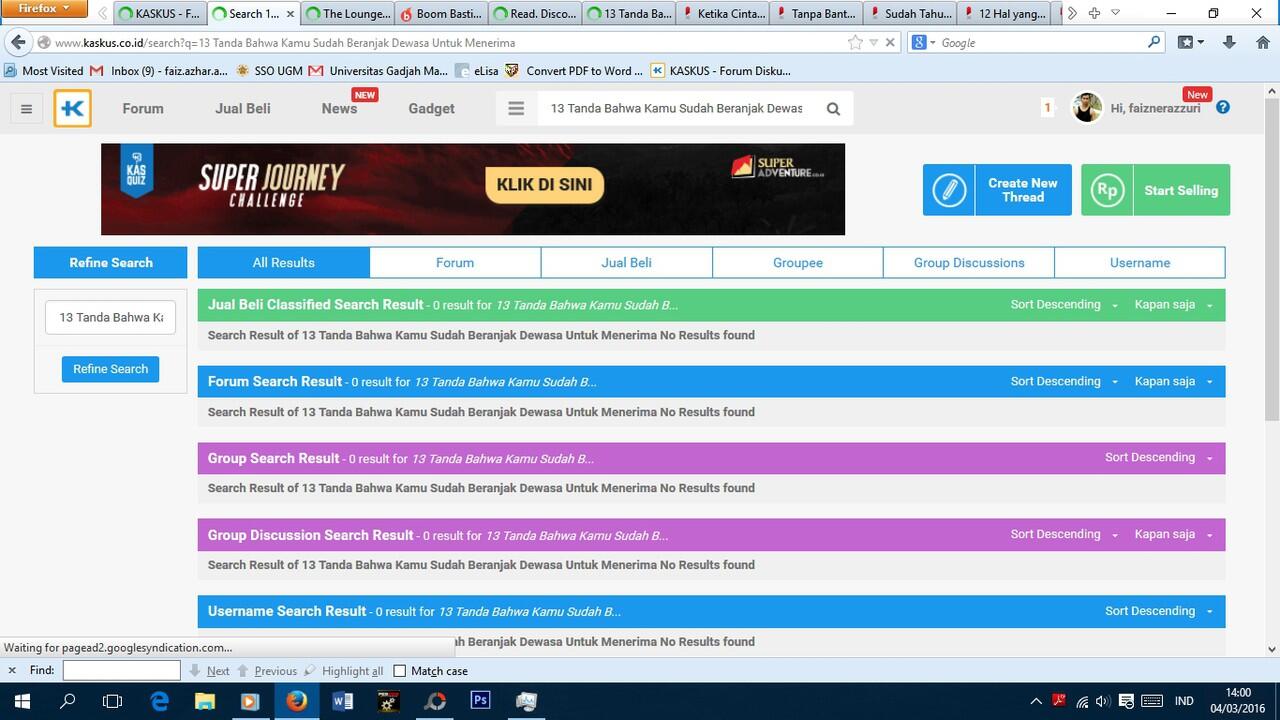This screenshot has width=1280, height=720.
Task: Open Firefox bookmarks menu icon
Action: click(x=1190, y=42)
